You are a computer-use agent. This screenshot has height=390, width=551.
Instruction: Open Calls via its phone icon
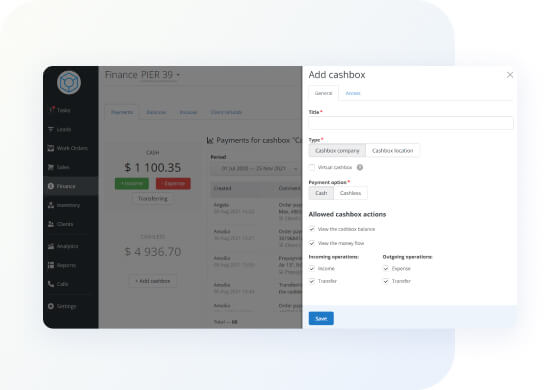[x=51, y=284]
